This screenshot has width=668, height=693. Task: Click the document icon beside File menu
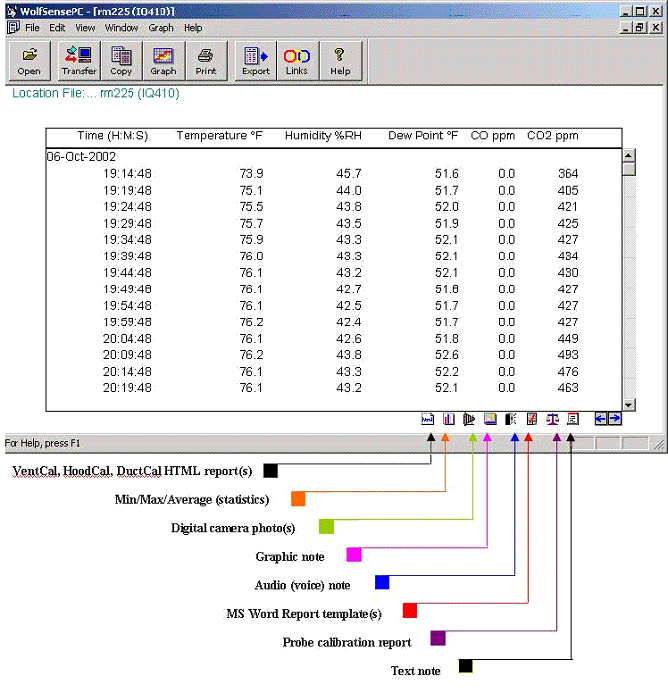pyautogui.click(x=13, y=27)
